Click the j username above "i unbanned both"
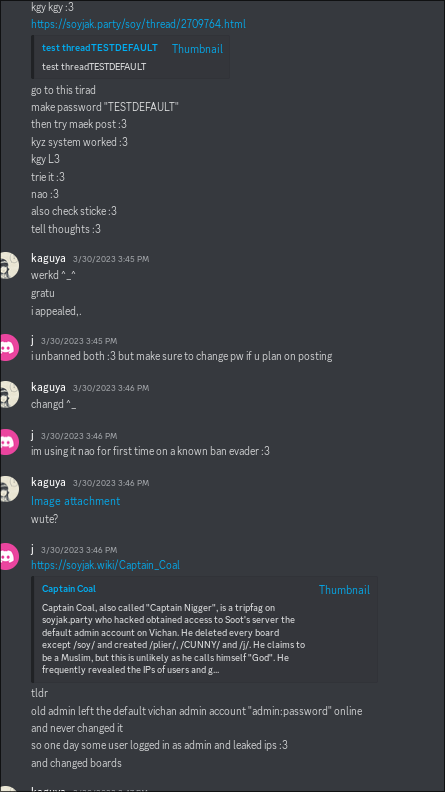This screenshot has height=792, width=445. (x=33, y=340)
